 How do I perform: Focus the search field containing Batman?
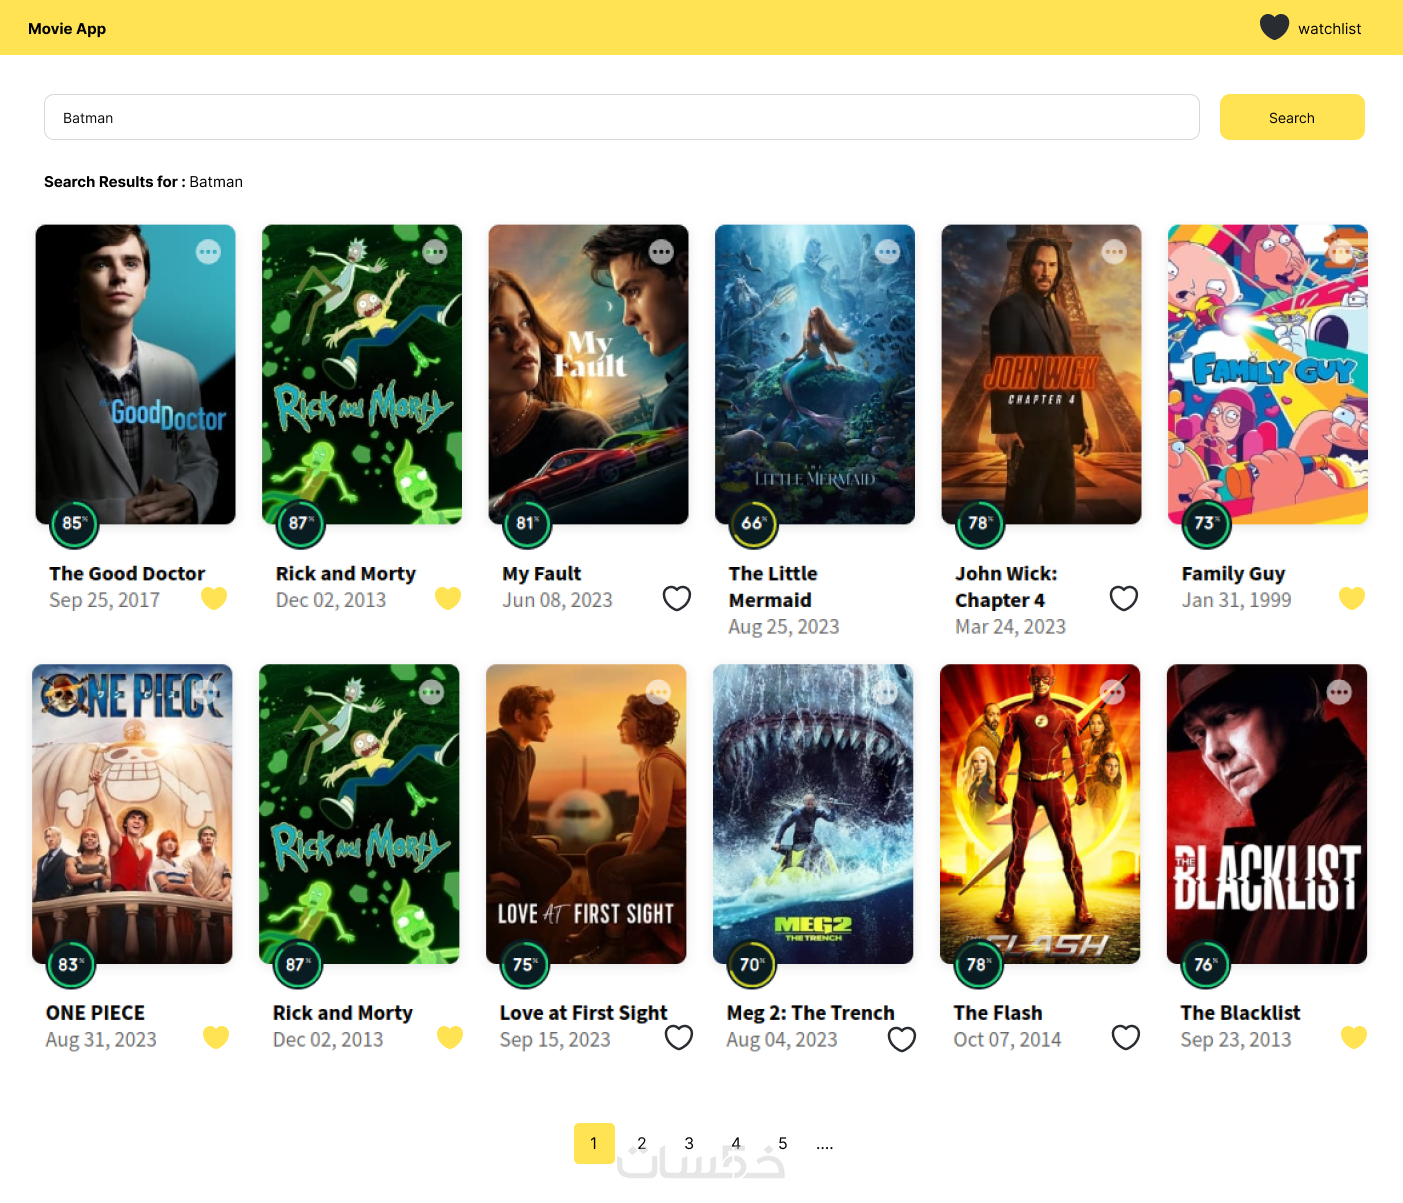point(622,117)
